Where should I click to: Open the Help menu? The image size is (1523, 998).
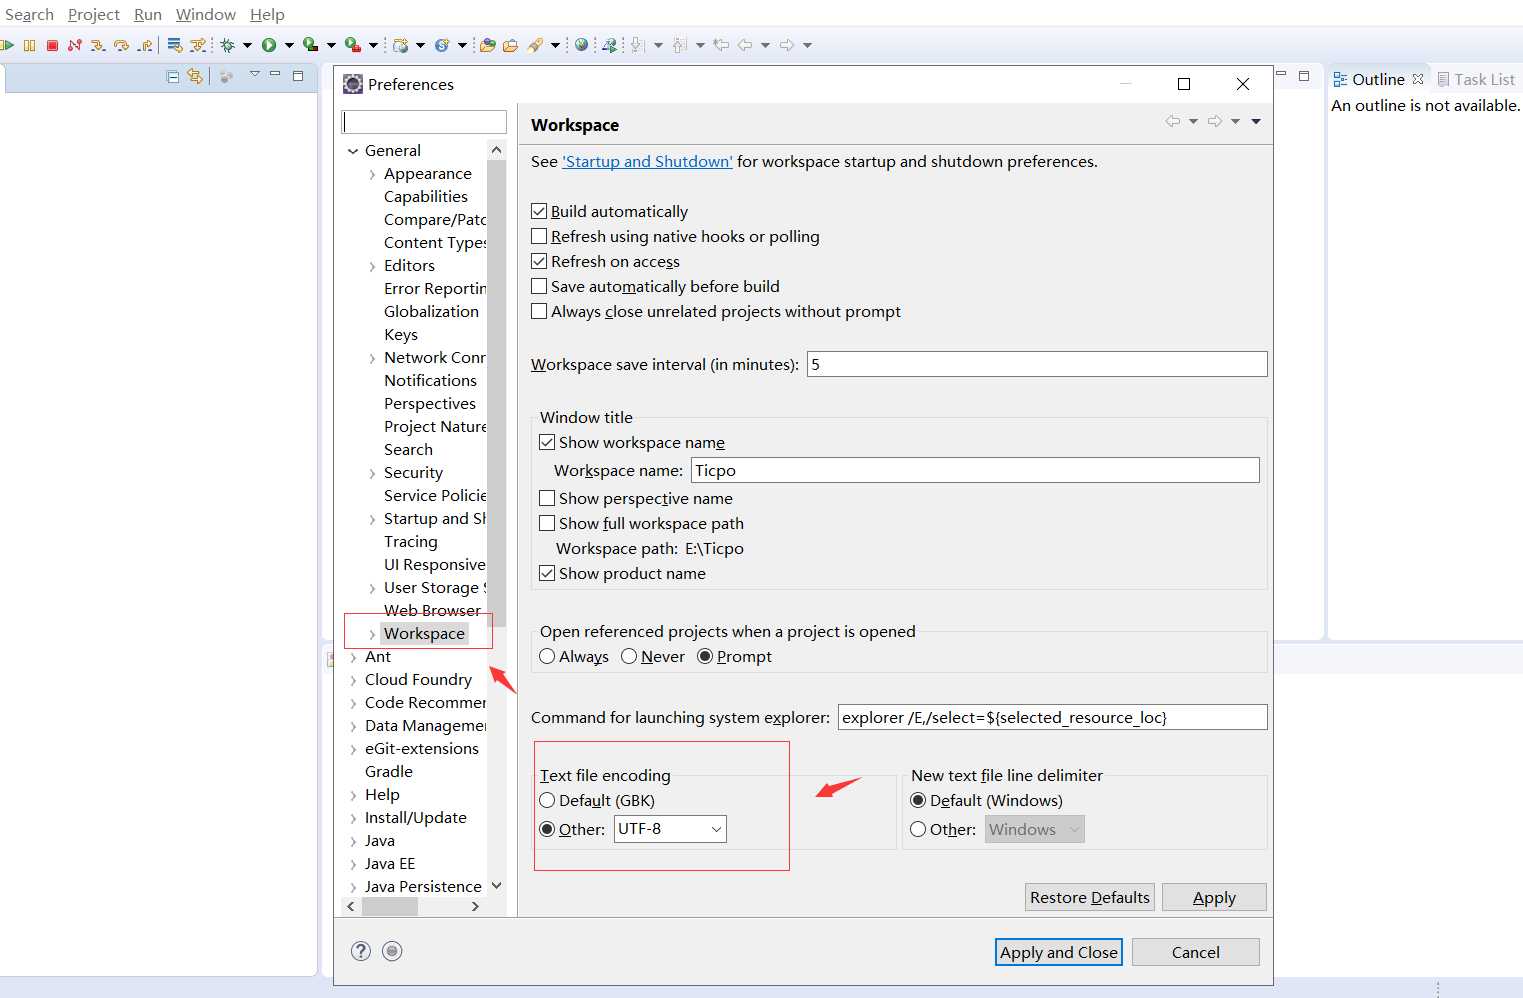pos(267,14)
